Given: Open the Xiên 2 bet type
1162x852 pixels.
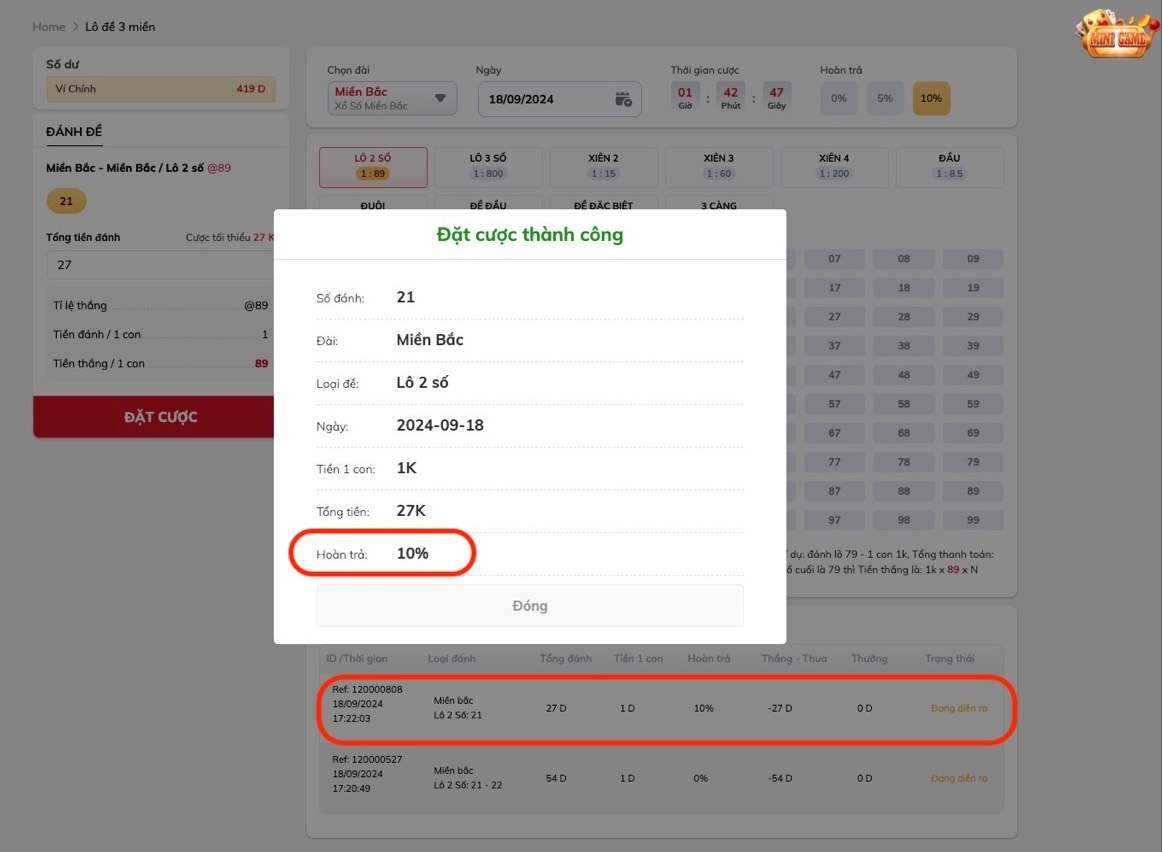Looking at the screenshot, I should [601, 167].
